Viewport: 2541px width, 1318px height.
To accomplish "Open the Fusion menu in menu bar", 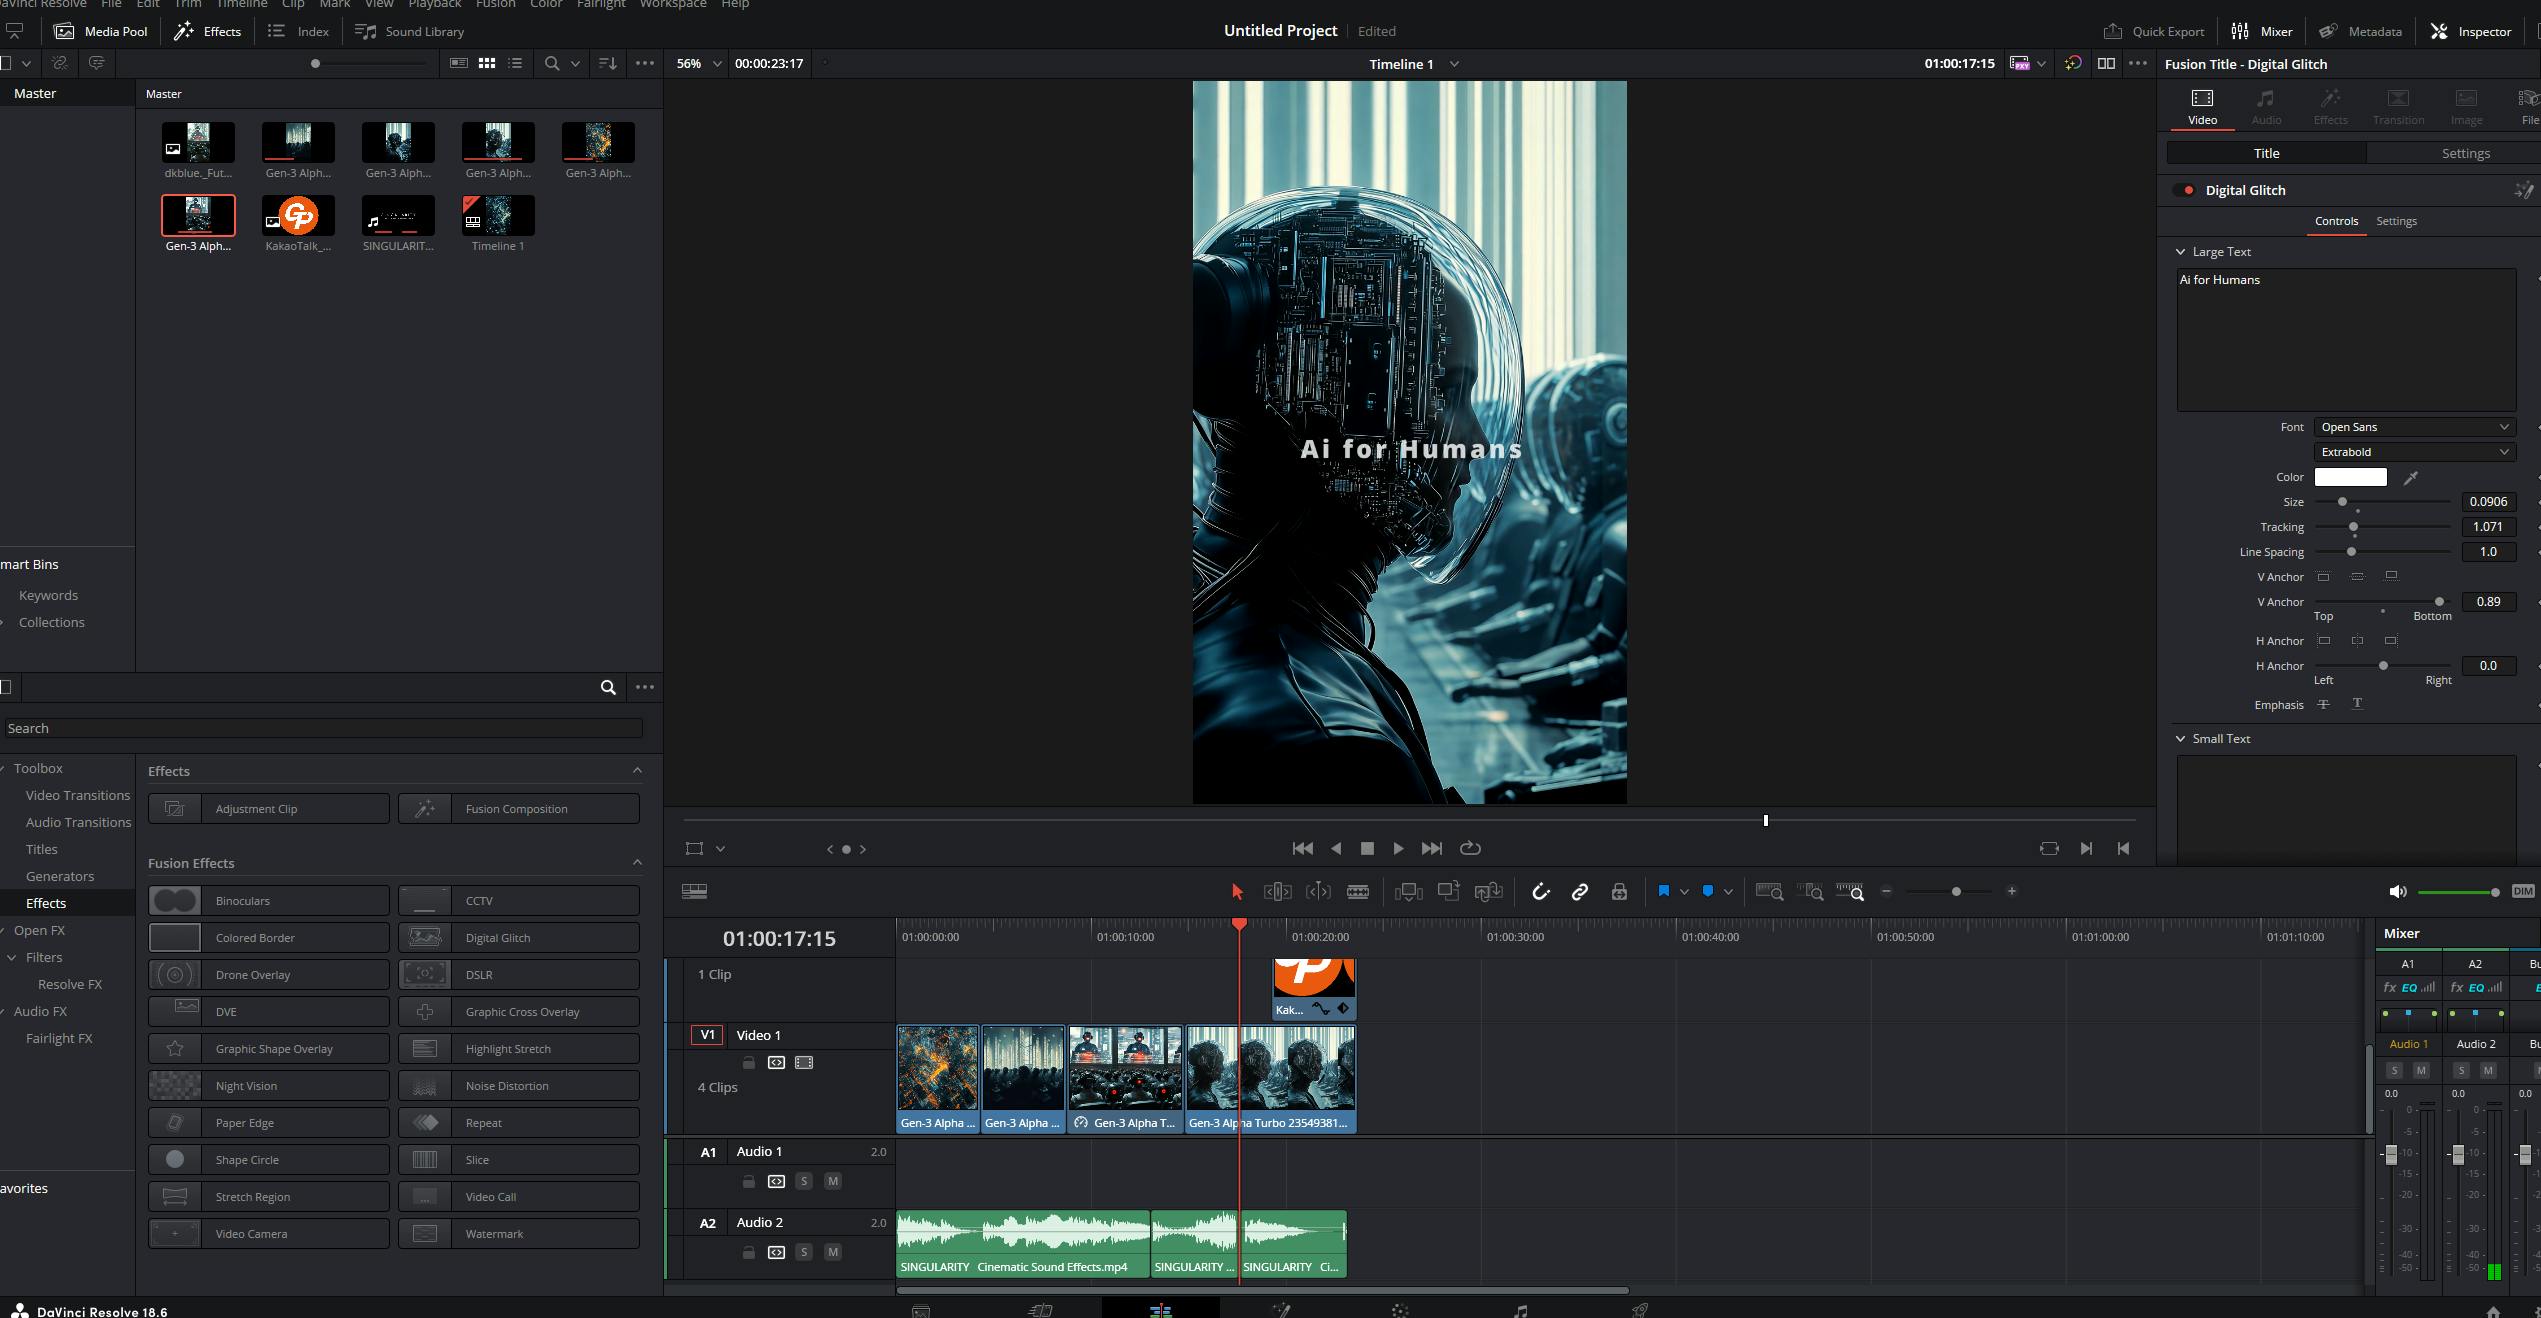I will 495,4.
